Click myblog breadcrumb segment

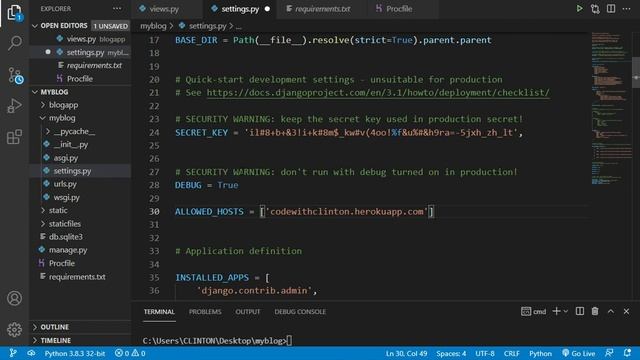[153, 26]
